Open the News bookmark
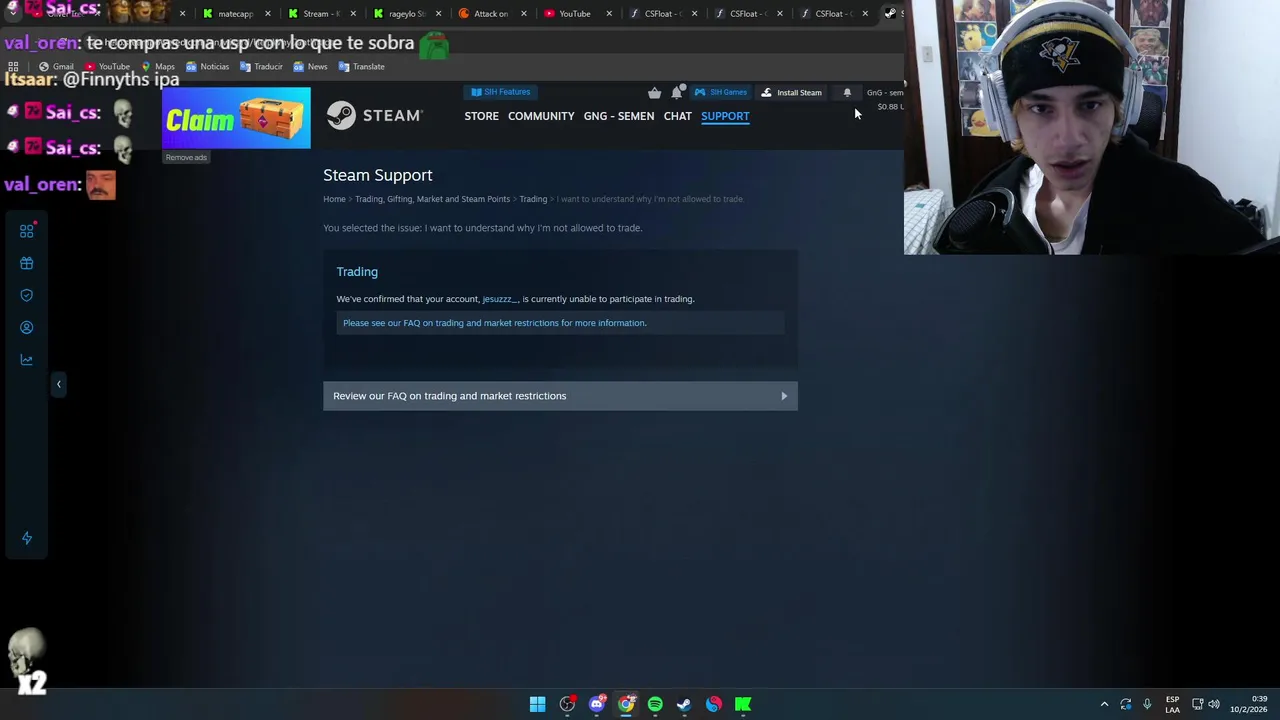The height and width of the screenshot is (720, 1280). (x=310, y=66)
